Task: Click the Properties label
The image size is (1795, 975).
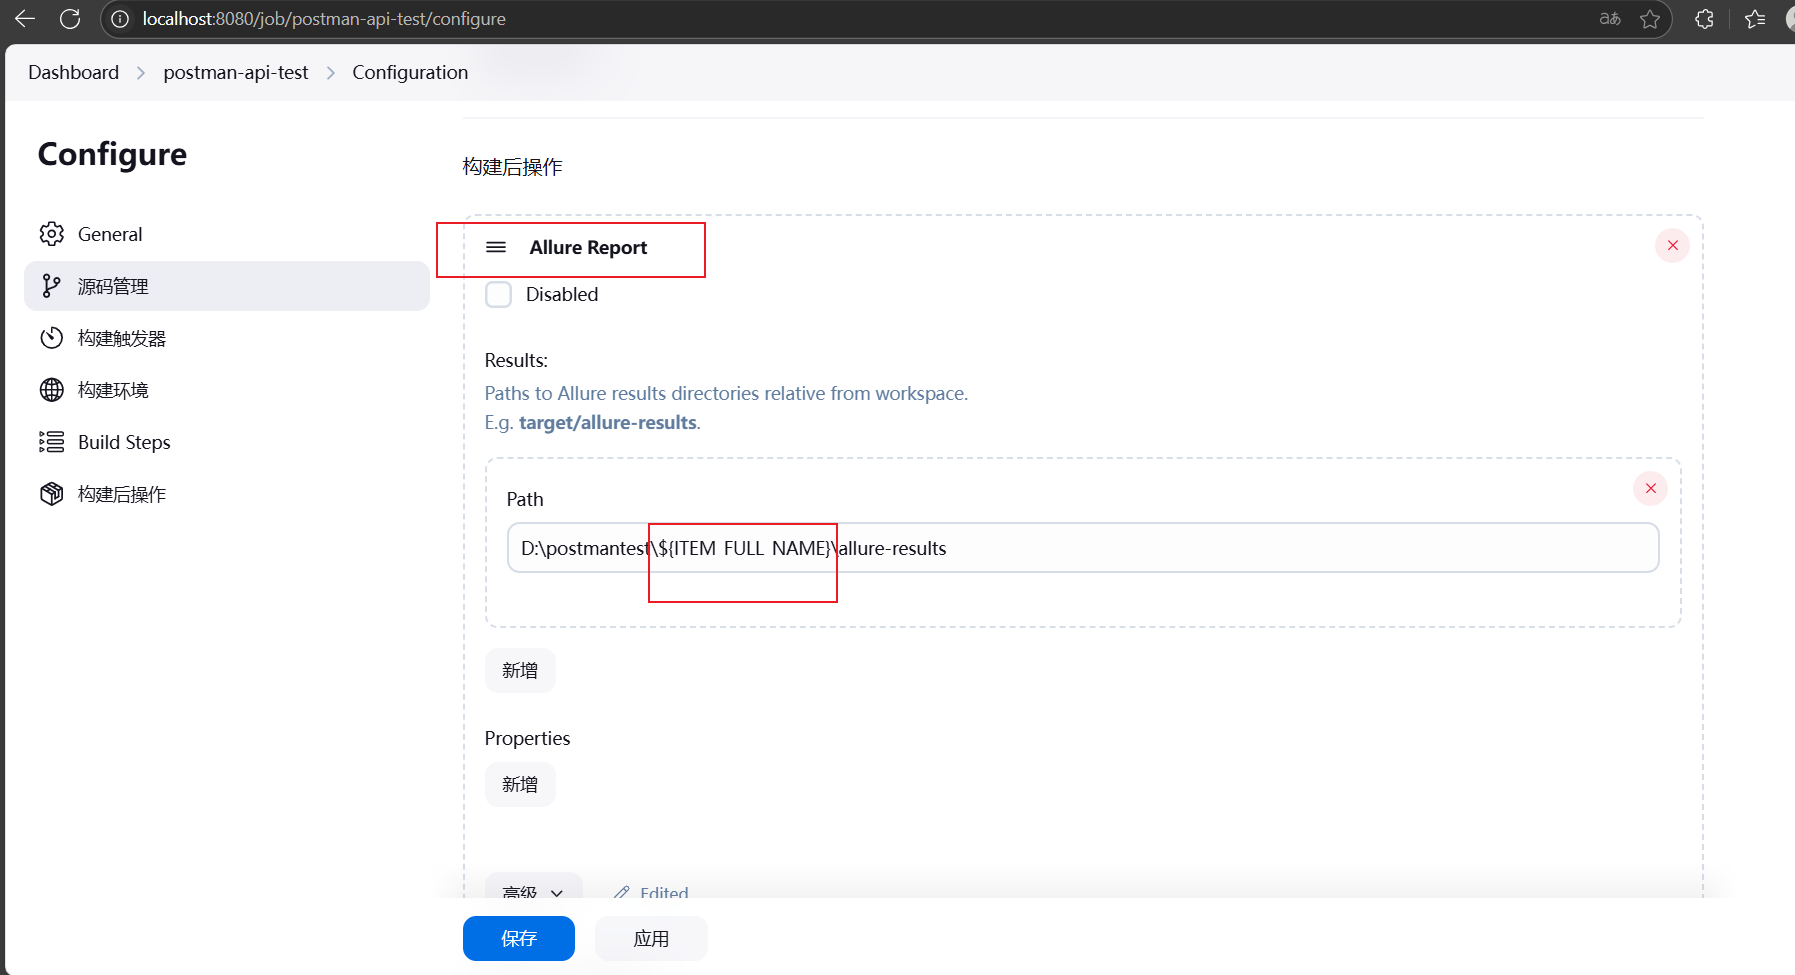Action: 527,738
